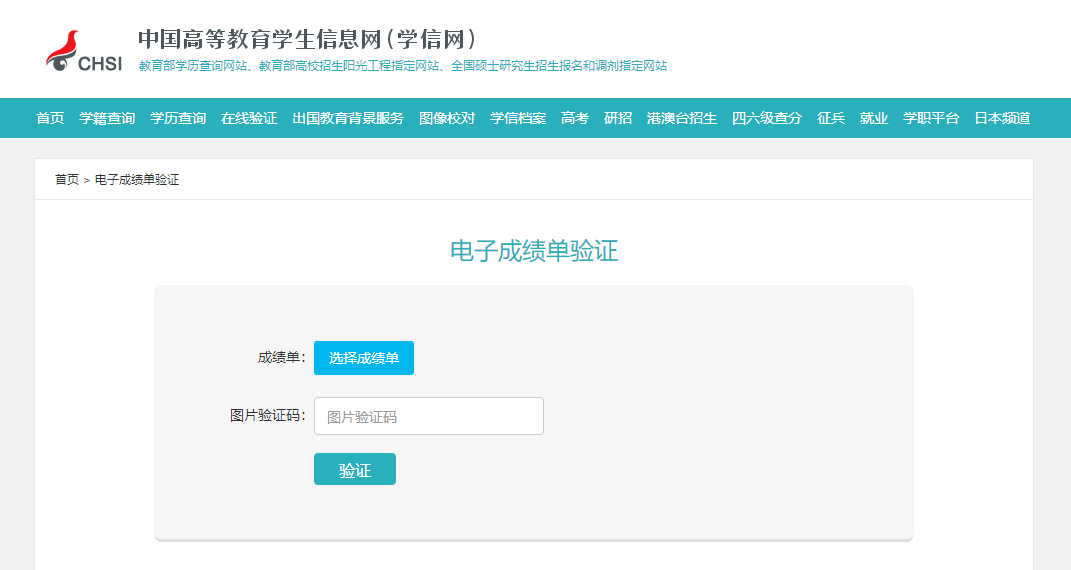Click the 验证 submit button
The width and height of the screenshot is (1071, 570).
pos(355,470)
